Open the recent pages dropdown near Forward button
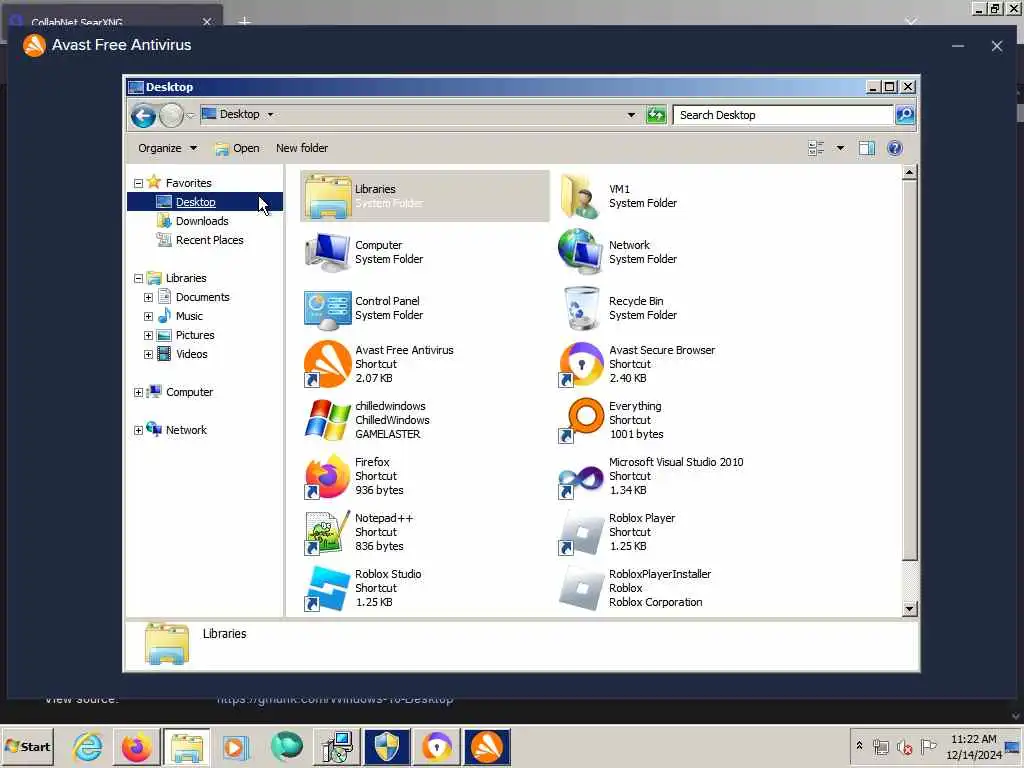The image size is (1024, 768). (190, 116)
